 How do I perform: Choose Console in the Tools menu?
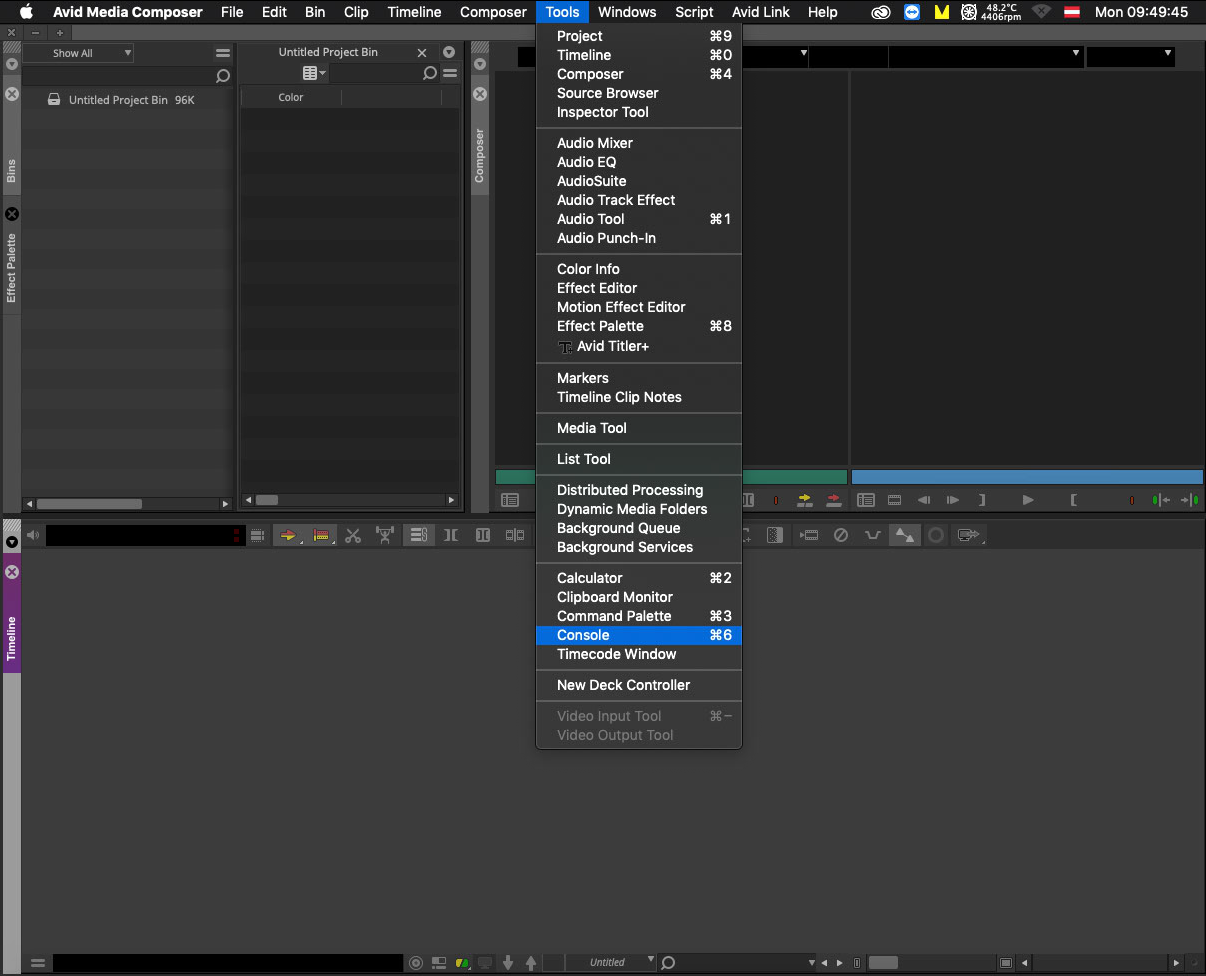tap(639, 635)
